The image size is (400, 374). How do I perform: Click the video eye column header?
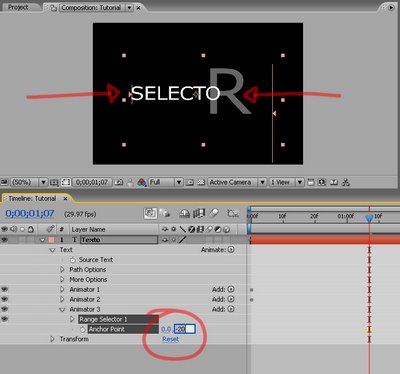tap(4, 229)
